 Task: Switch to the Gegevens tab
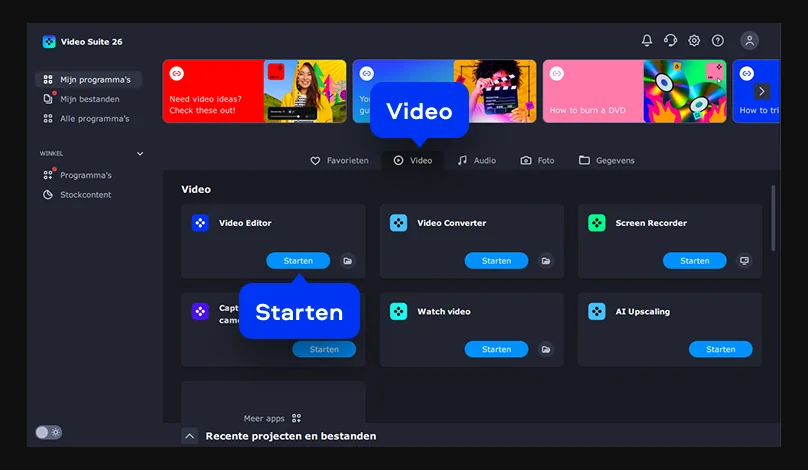[x=607, y=161]
